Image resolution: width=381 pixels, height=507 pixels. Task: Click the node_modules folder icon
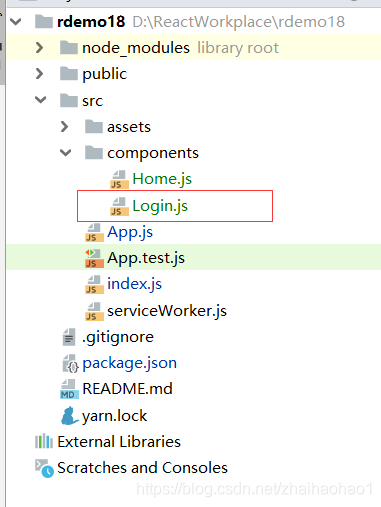click(69, 48)
